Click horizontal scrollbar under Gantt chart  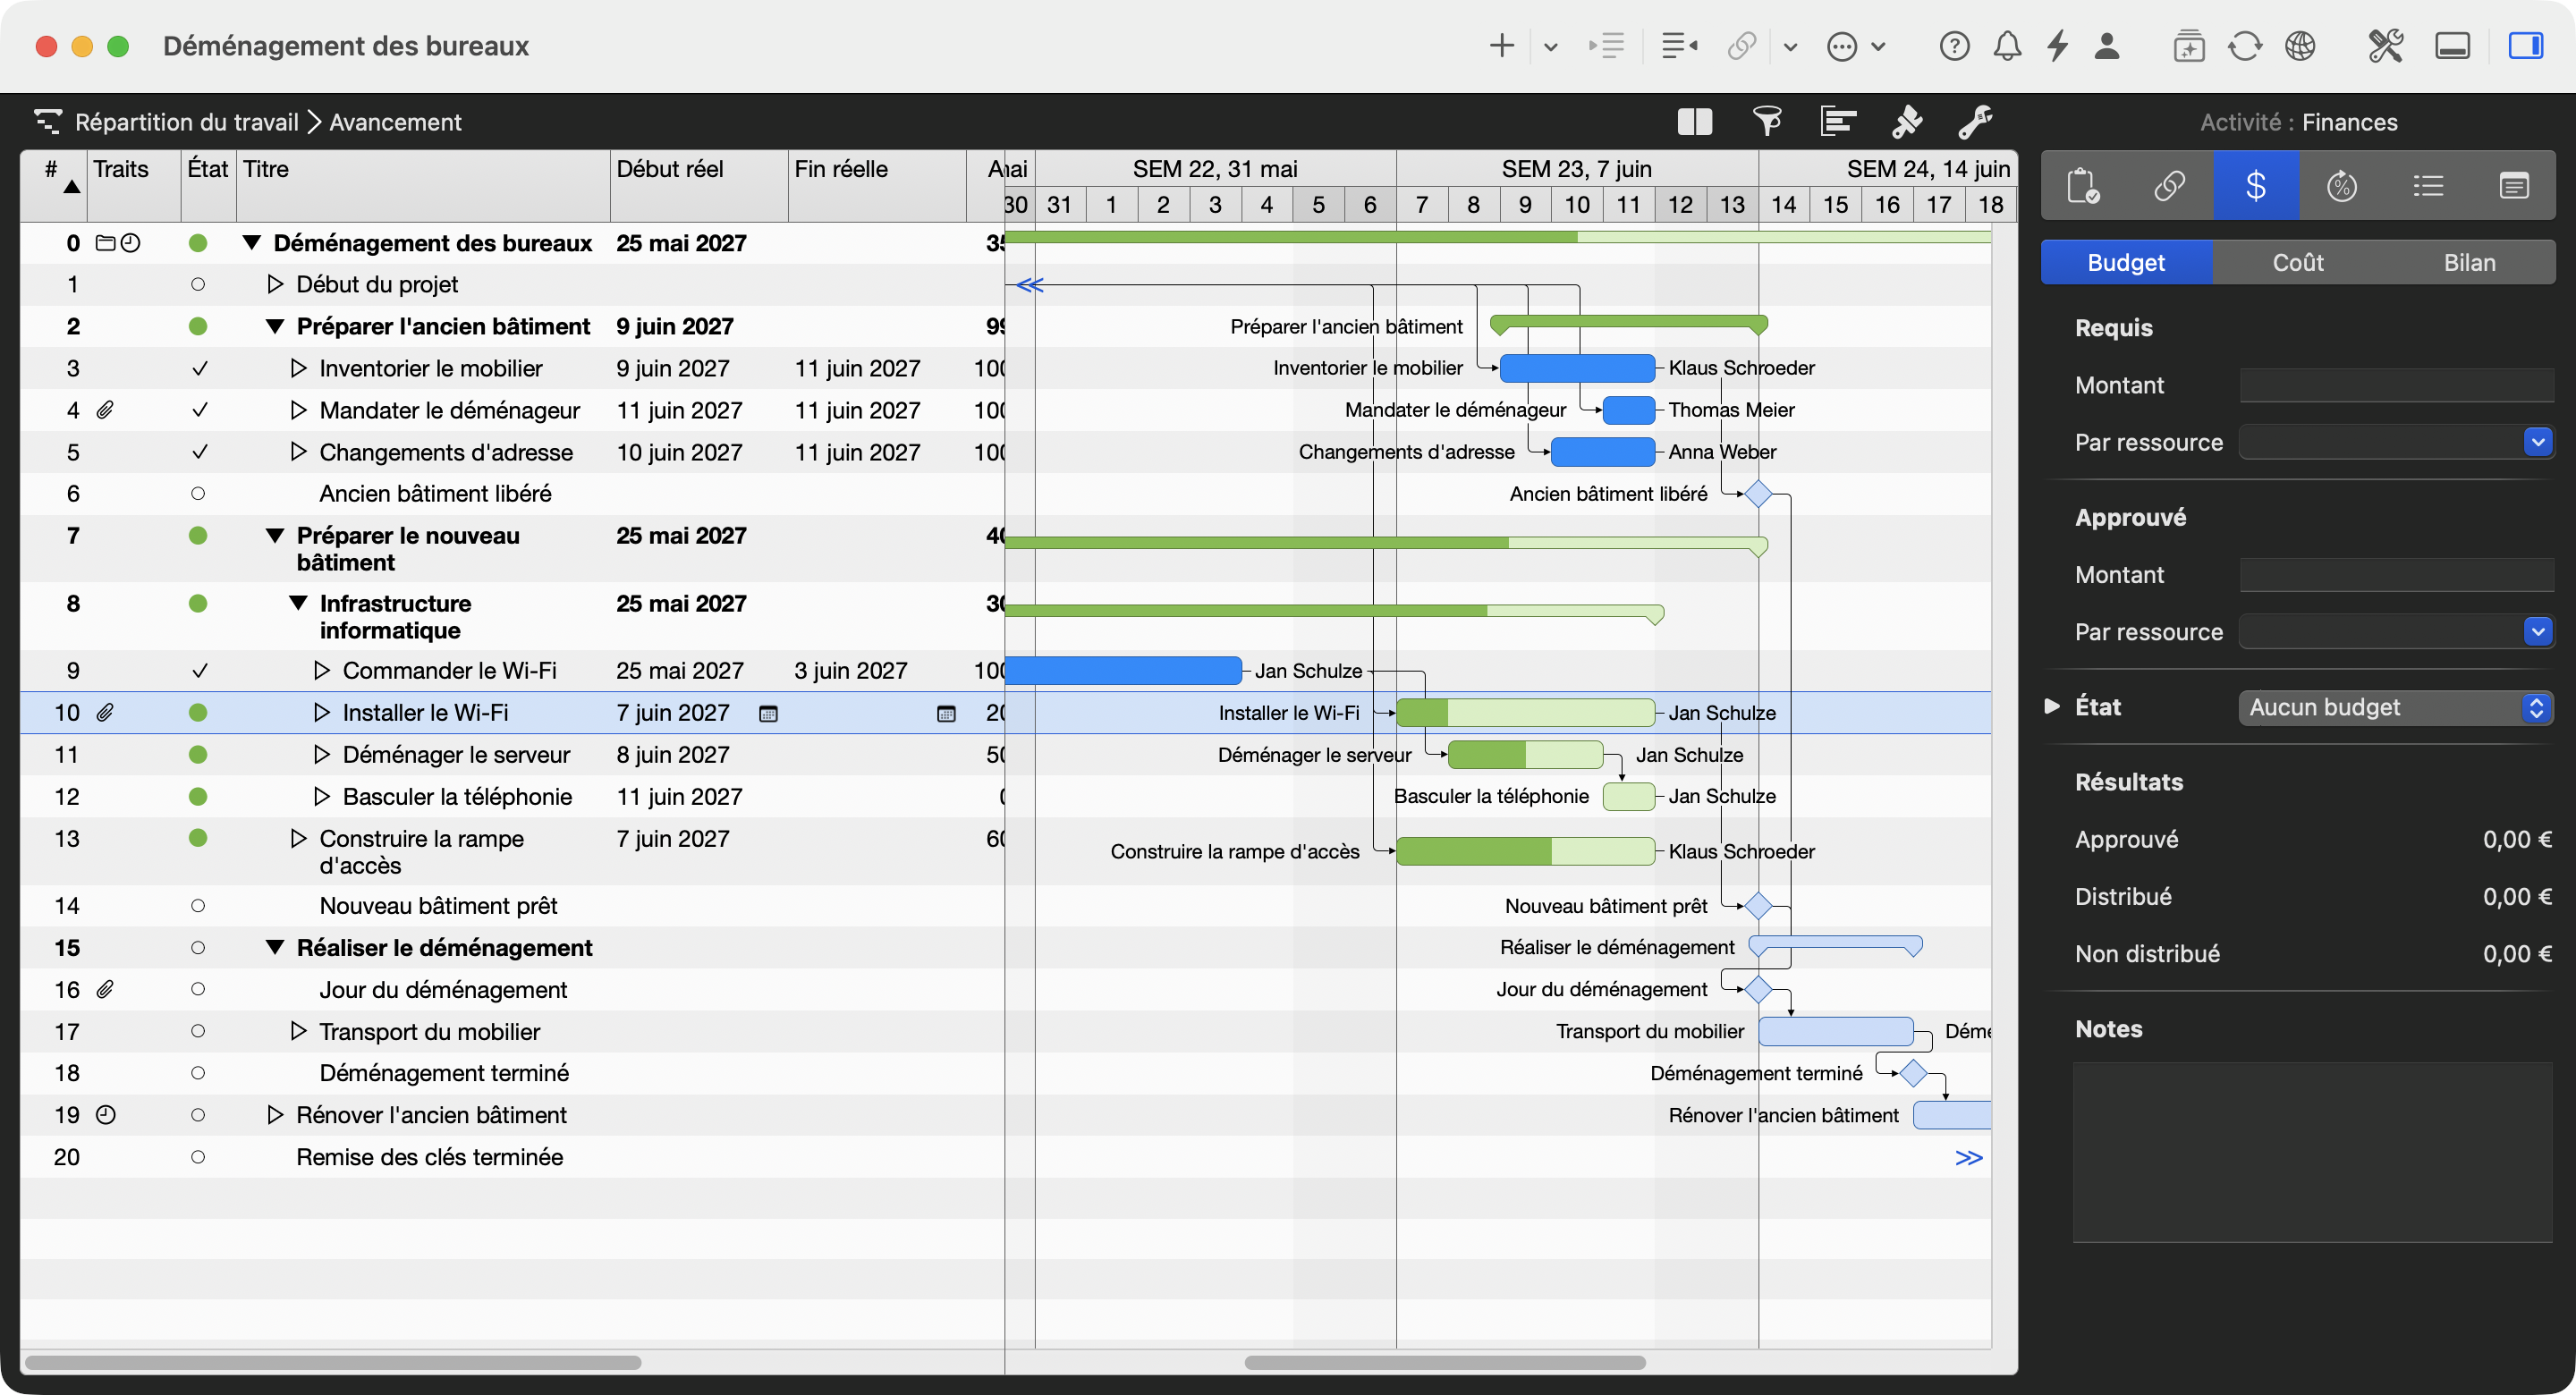[x=1444, y=1362]
